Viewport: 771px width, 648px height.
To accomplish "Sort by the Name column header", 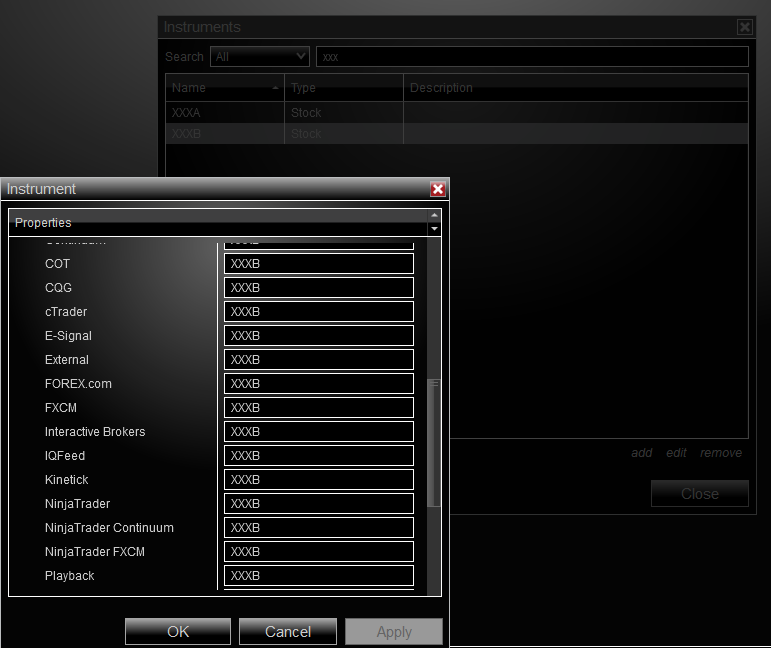I will pyautogui.click(x=225, y=88).
